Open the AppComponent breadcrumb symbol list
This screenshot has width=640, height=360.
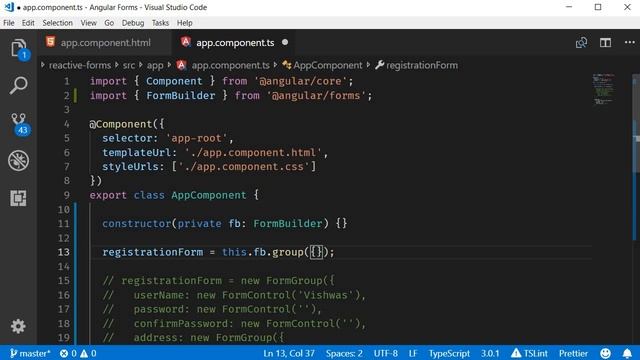pyautogui.click(x=327, y=65)
